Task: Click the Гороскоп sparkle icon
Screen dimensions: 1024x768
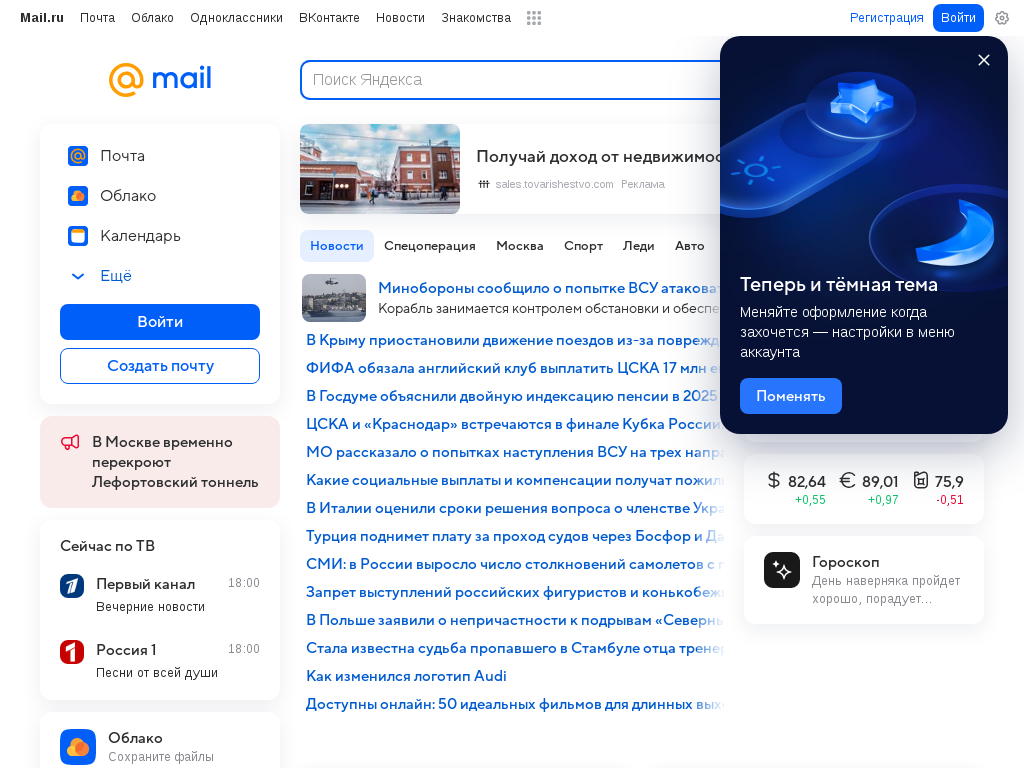Action: (x=782, y=570)
